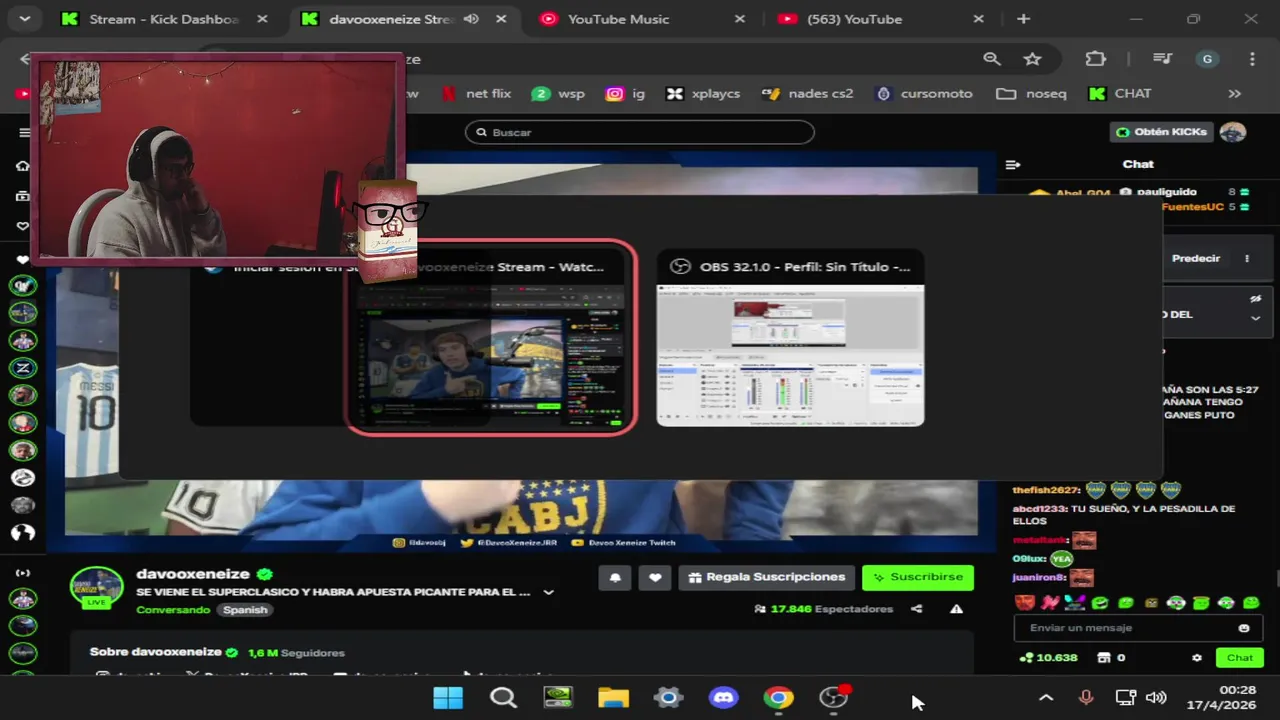1280x720 pixels.
Task: Click the Buscar search field on Kick
Action: coord(640,132)
